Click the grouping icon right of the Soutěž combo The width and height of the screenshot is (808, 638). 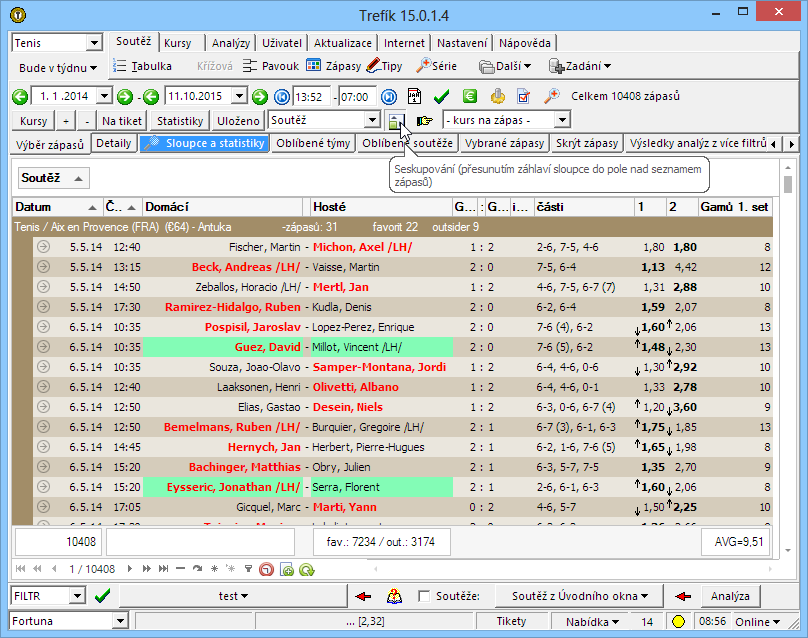tap(397, 121)
